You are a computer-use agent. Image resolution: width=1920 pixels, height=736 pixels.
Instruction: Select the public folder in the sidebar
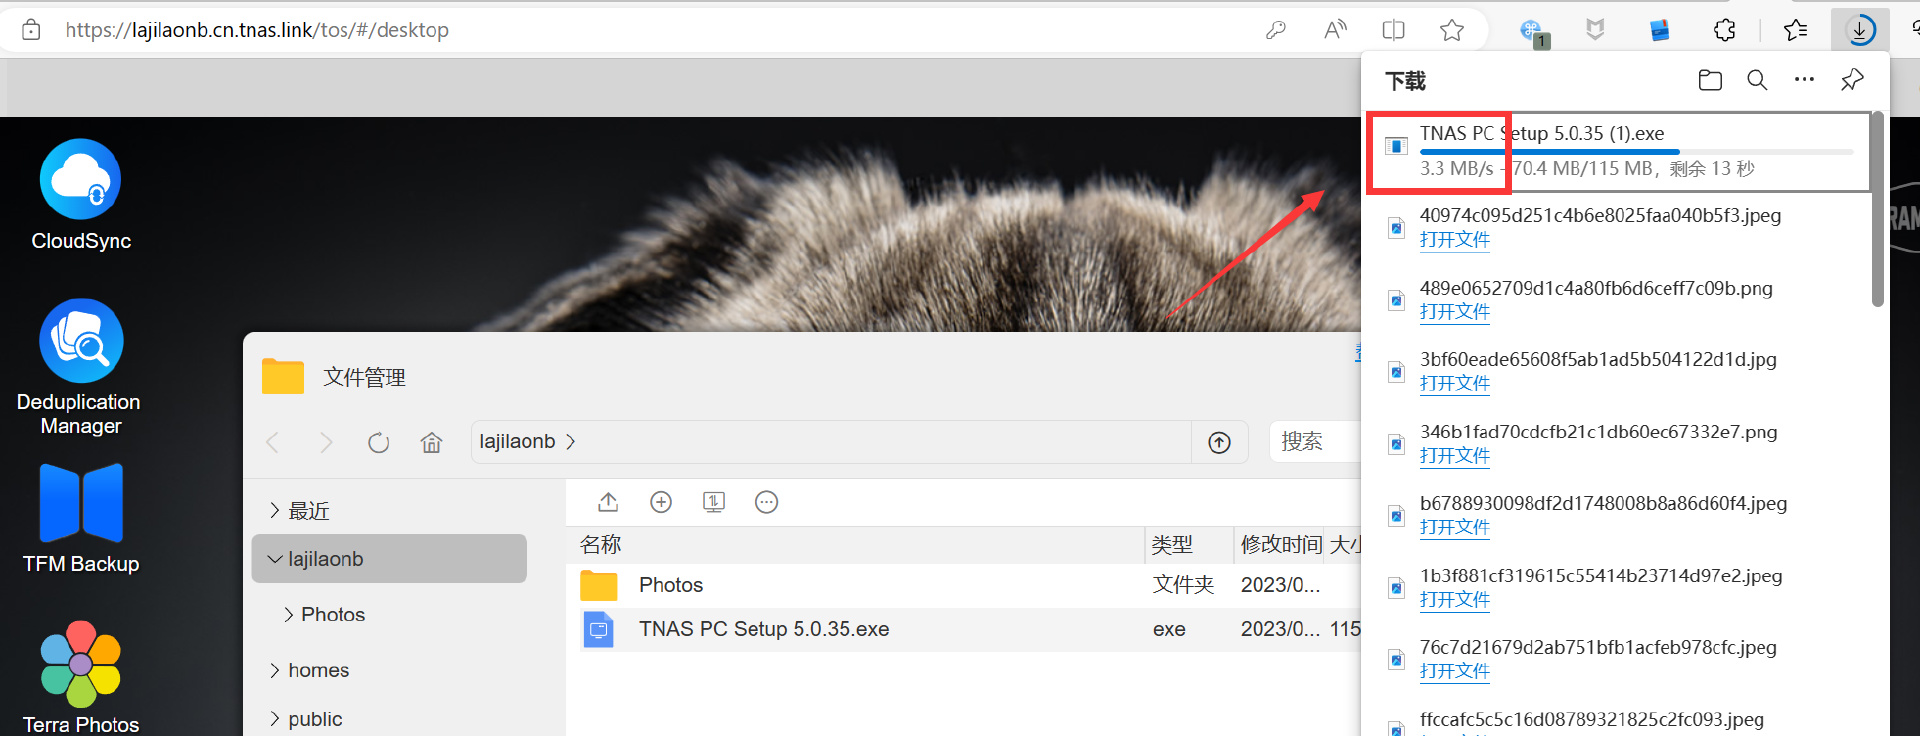click(x=315, y=719)
